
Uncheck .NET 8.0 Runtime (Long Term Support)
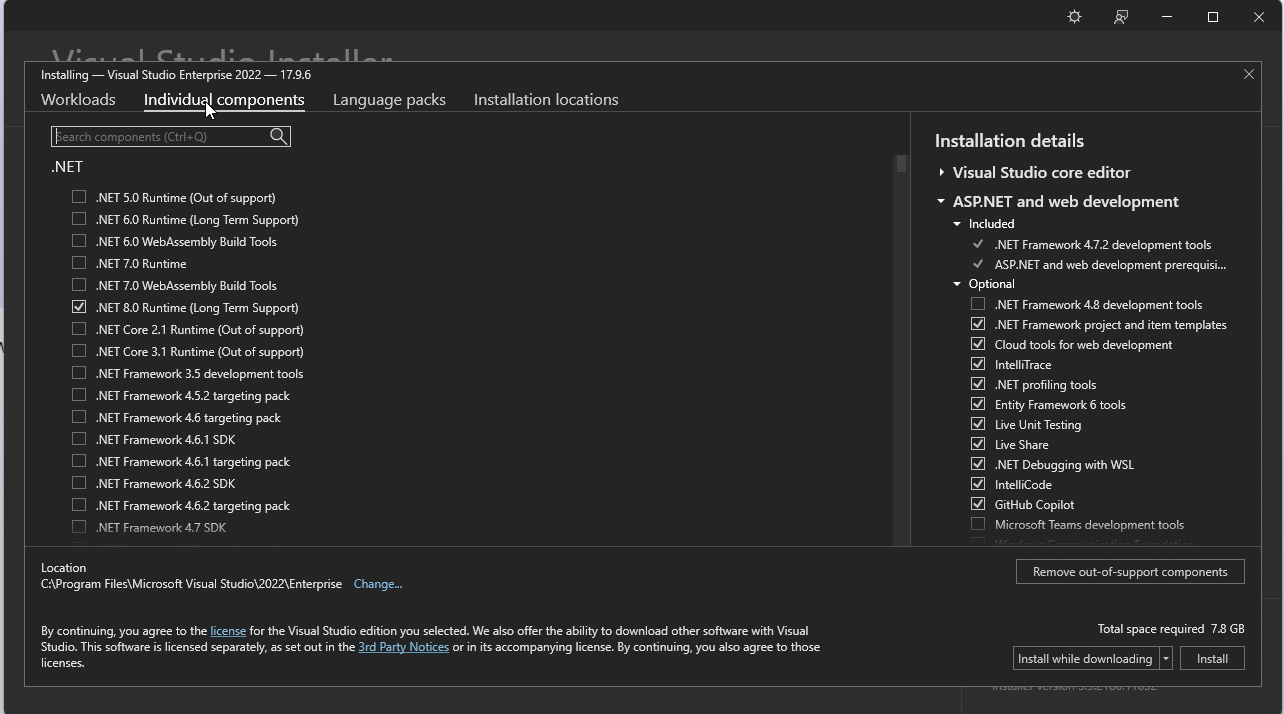tap(79, 307)
